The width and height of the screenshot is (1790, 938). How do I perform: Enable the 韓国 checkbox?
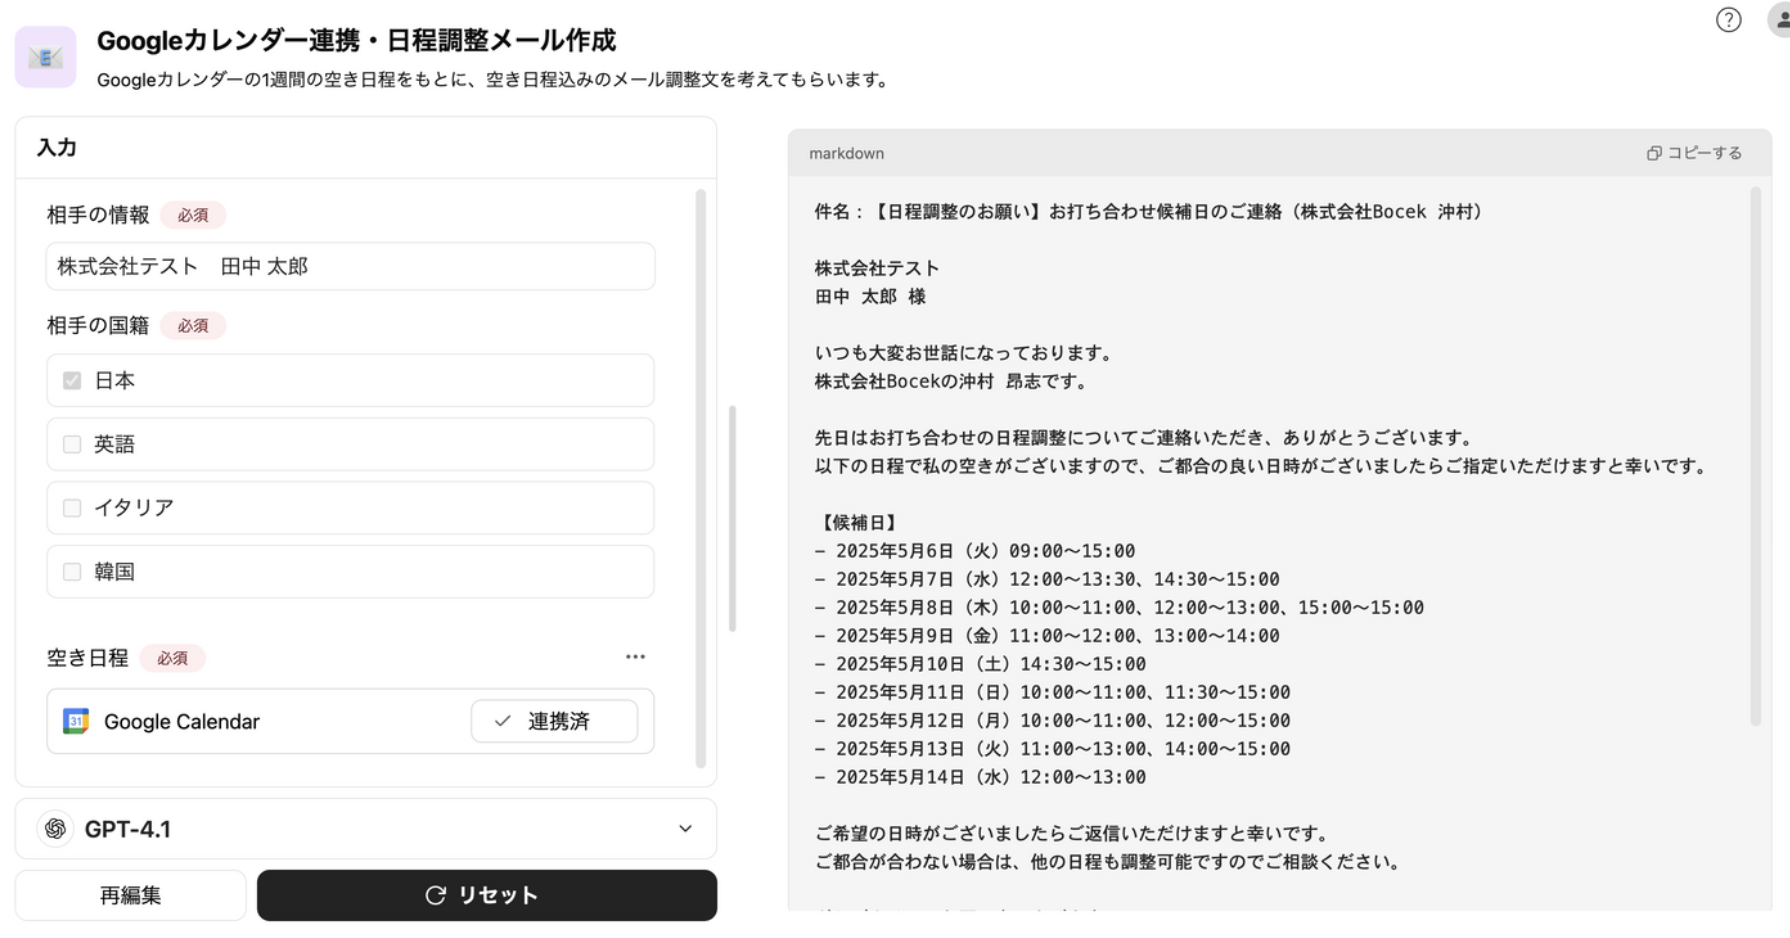72,572
